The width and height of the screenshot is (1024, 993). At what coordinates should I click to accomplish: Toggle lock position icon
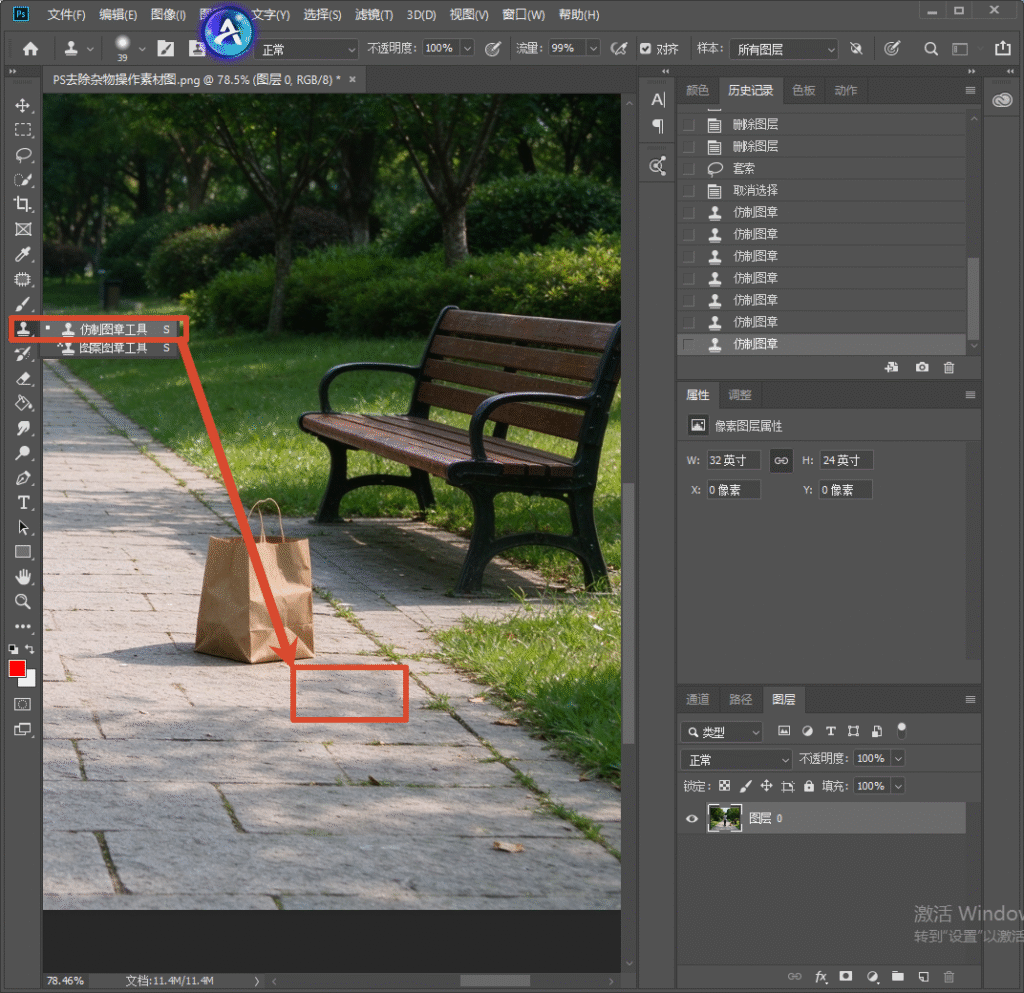(766, 786)
